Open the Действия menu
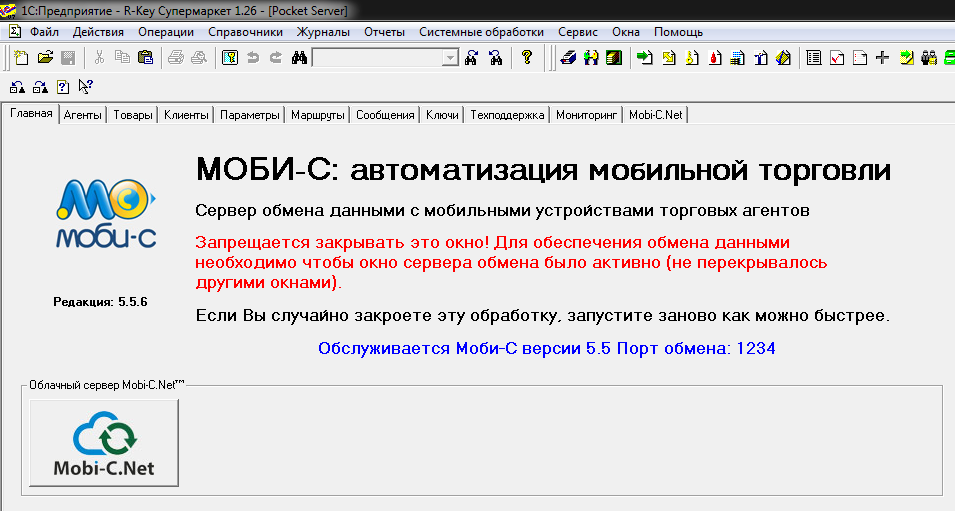This screenshot has height=511, width=955. pyautogui.click(x=98, y=32)
